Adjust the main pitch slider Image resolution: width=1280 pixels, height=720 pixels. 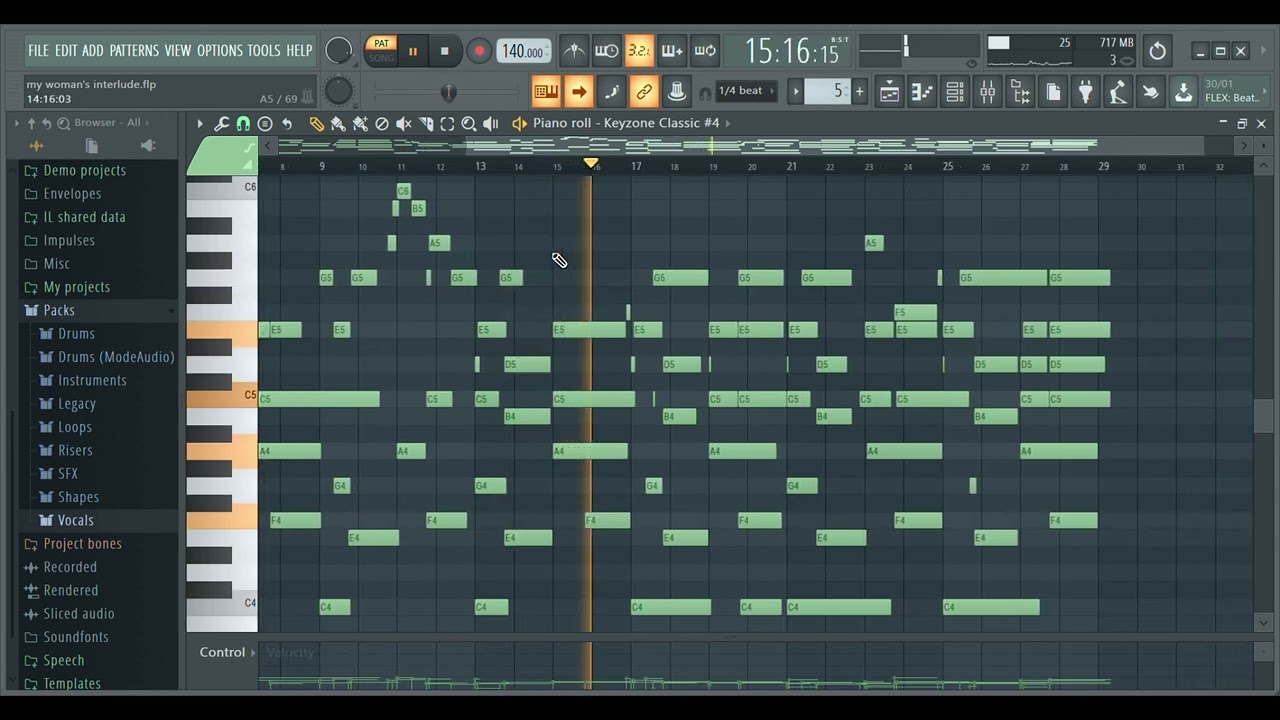[448, 93]
